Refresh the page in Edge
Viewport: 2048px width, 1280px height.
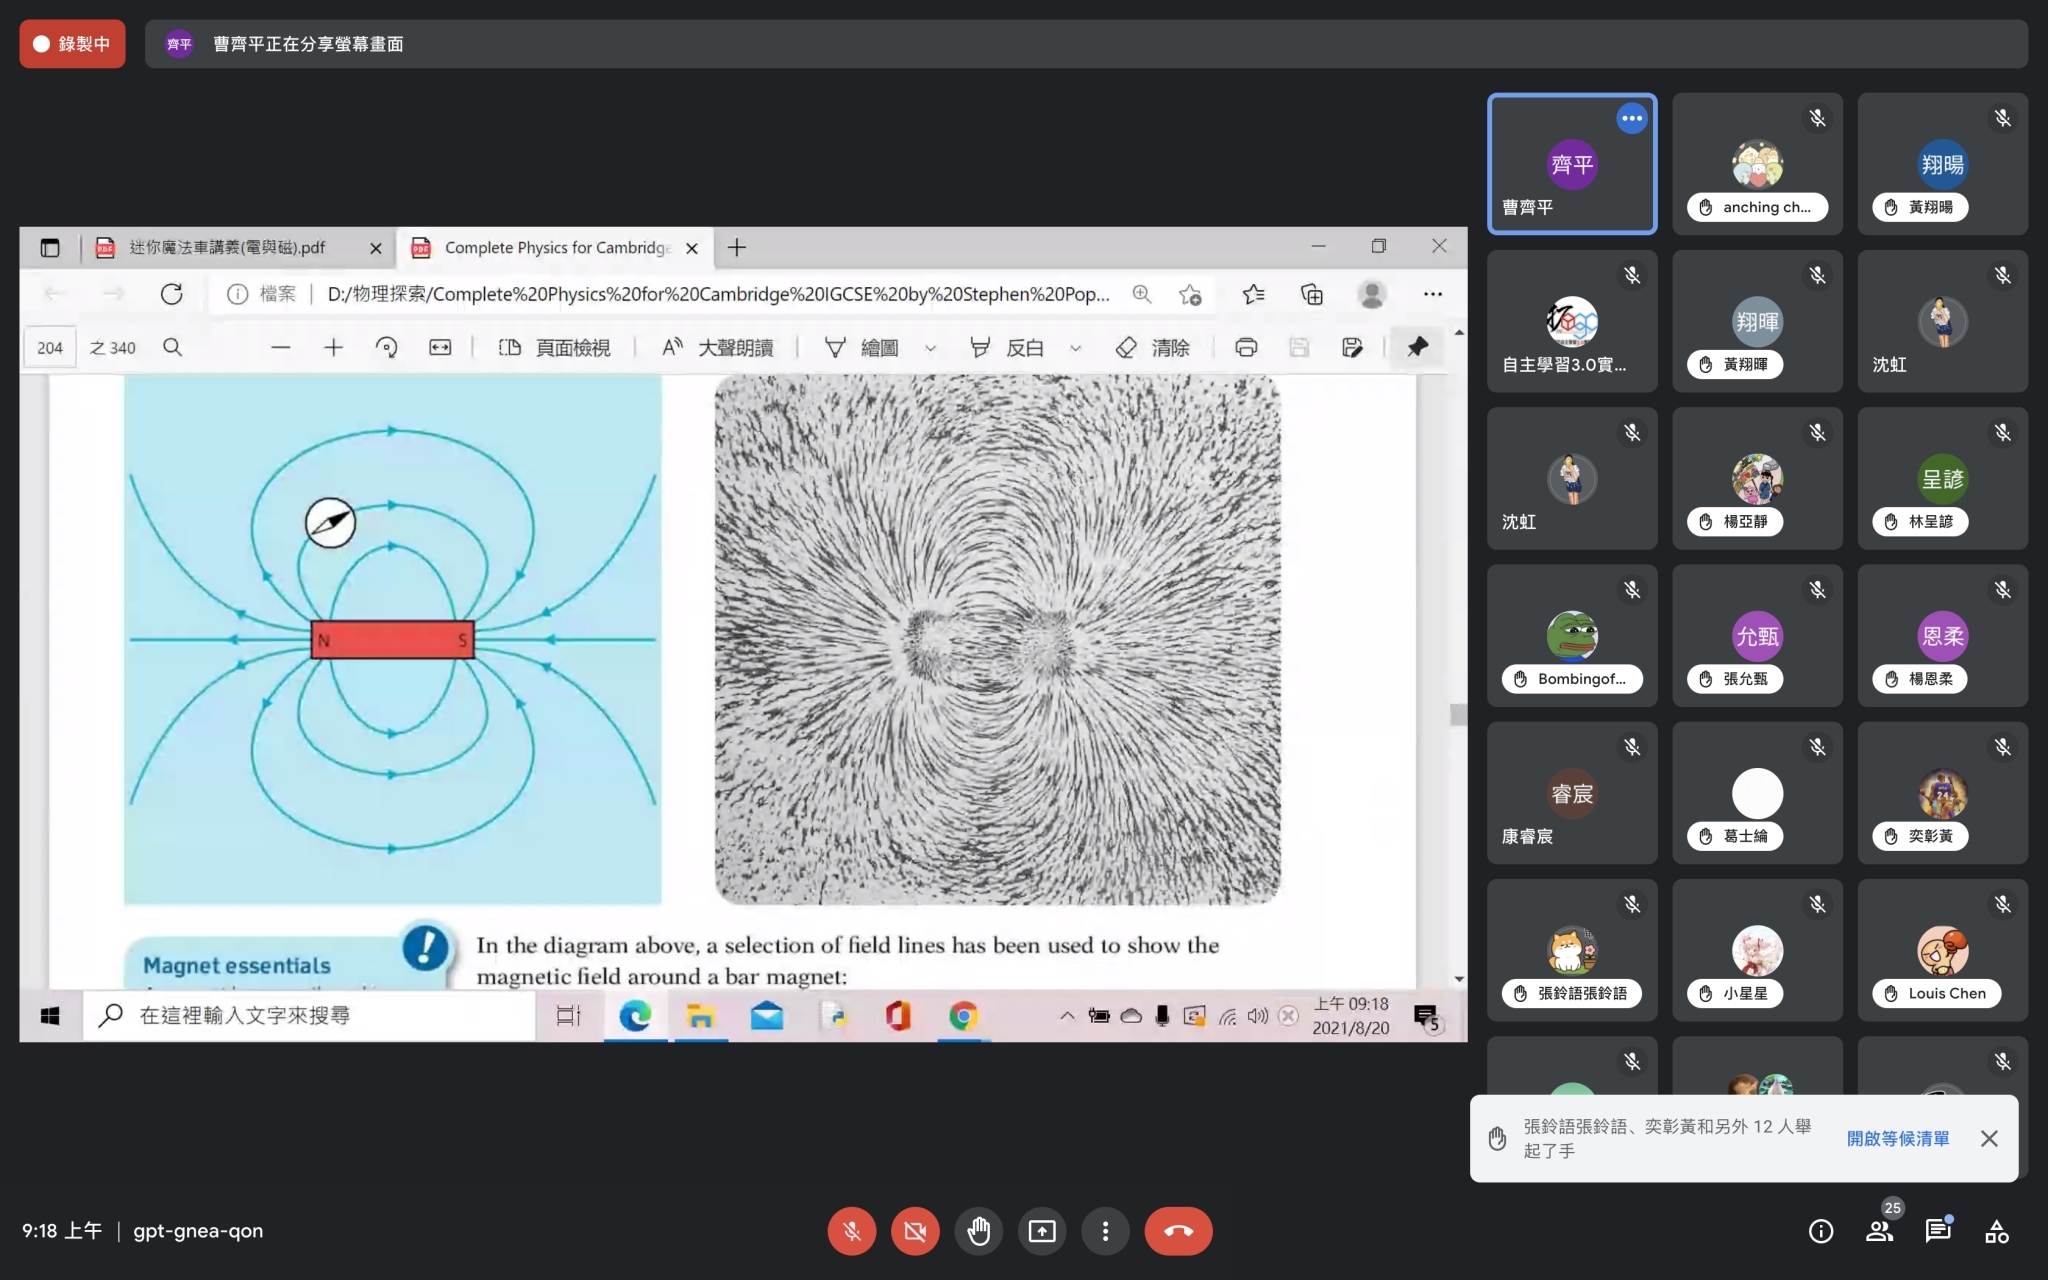[x=171, y=294]
